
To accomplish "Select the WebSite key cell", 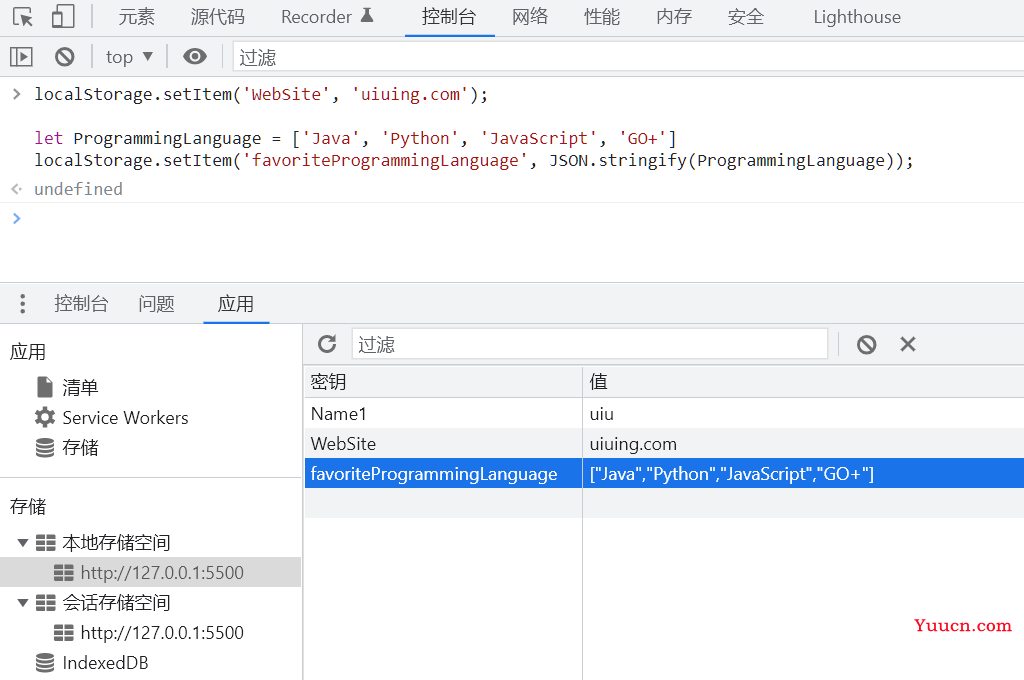I will 443,444.
